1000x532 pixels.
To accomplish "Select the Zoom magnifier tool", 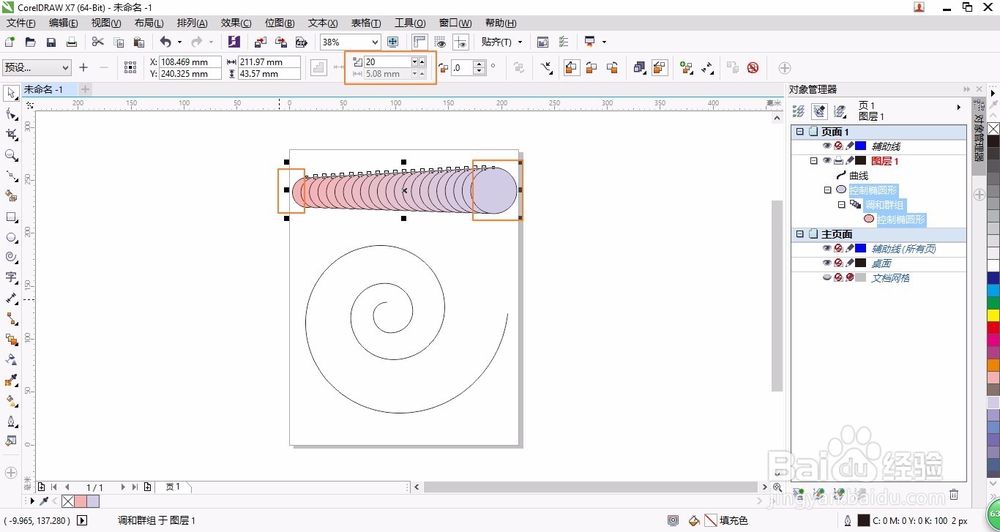I will (11, 155).
